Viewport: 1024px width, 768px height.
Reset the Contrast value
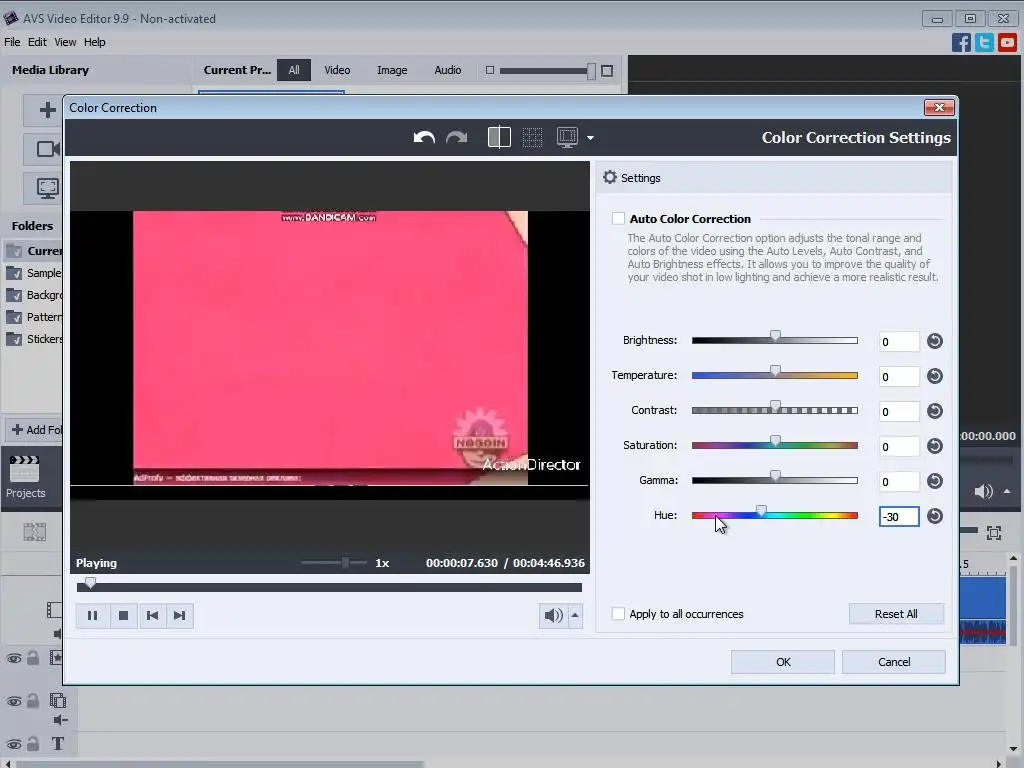point(935,411)
